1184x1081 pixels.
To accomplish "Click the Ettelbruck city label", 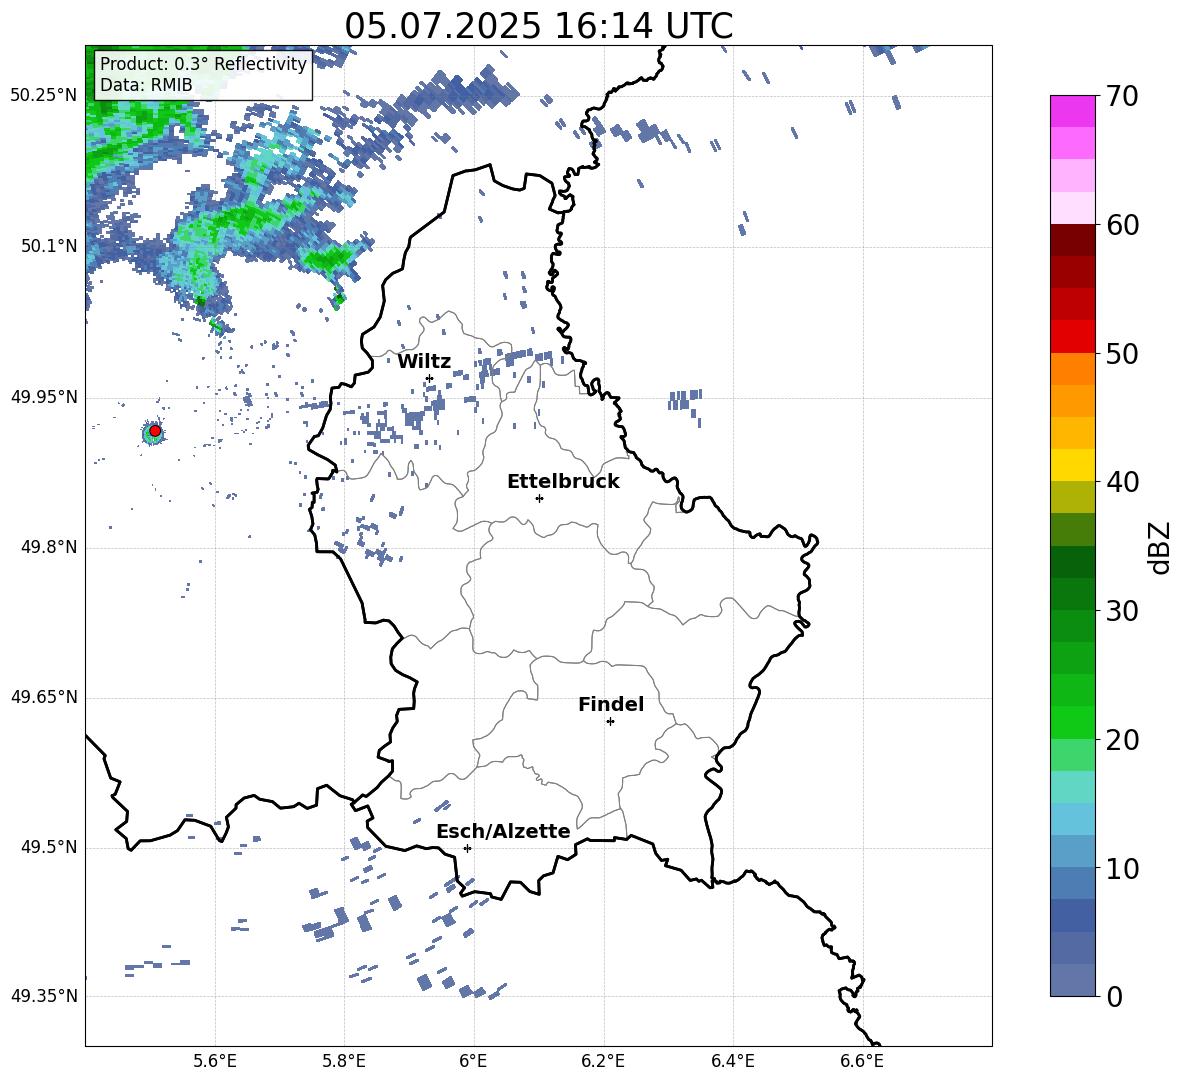I will (563, 482).
